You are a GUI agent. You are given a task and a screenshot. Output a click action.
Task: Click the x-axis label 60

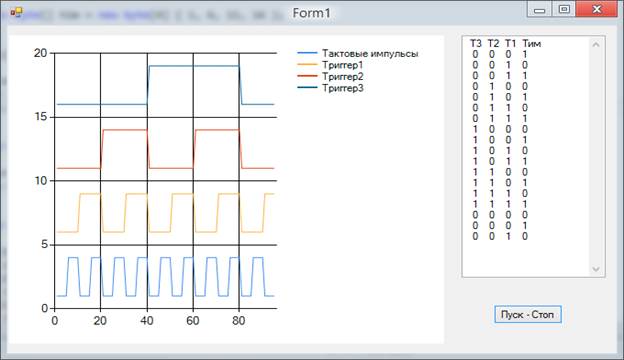(193, 321)
